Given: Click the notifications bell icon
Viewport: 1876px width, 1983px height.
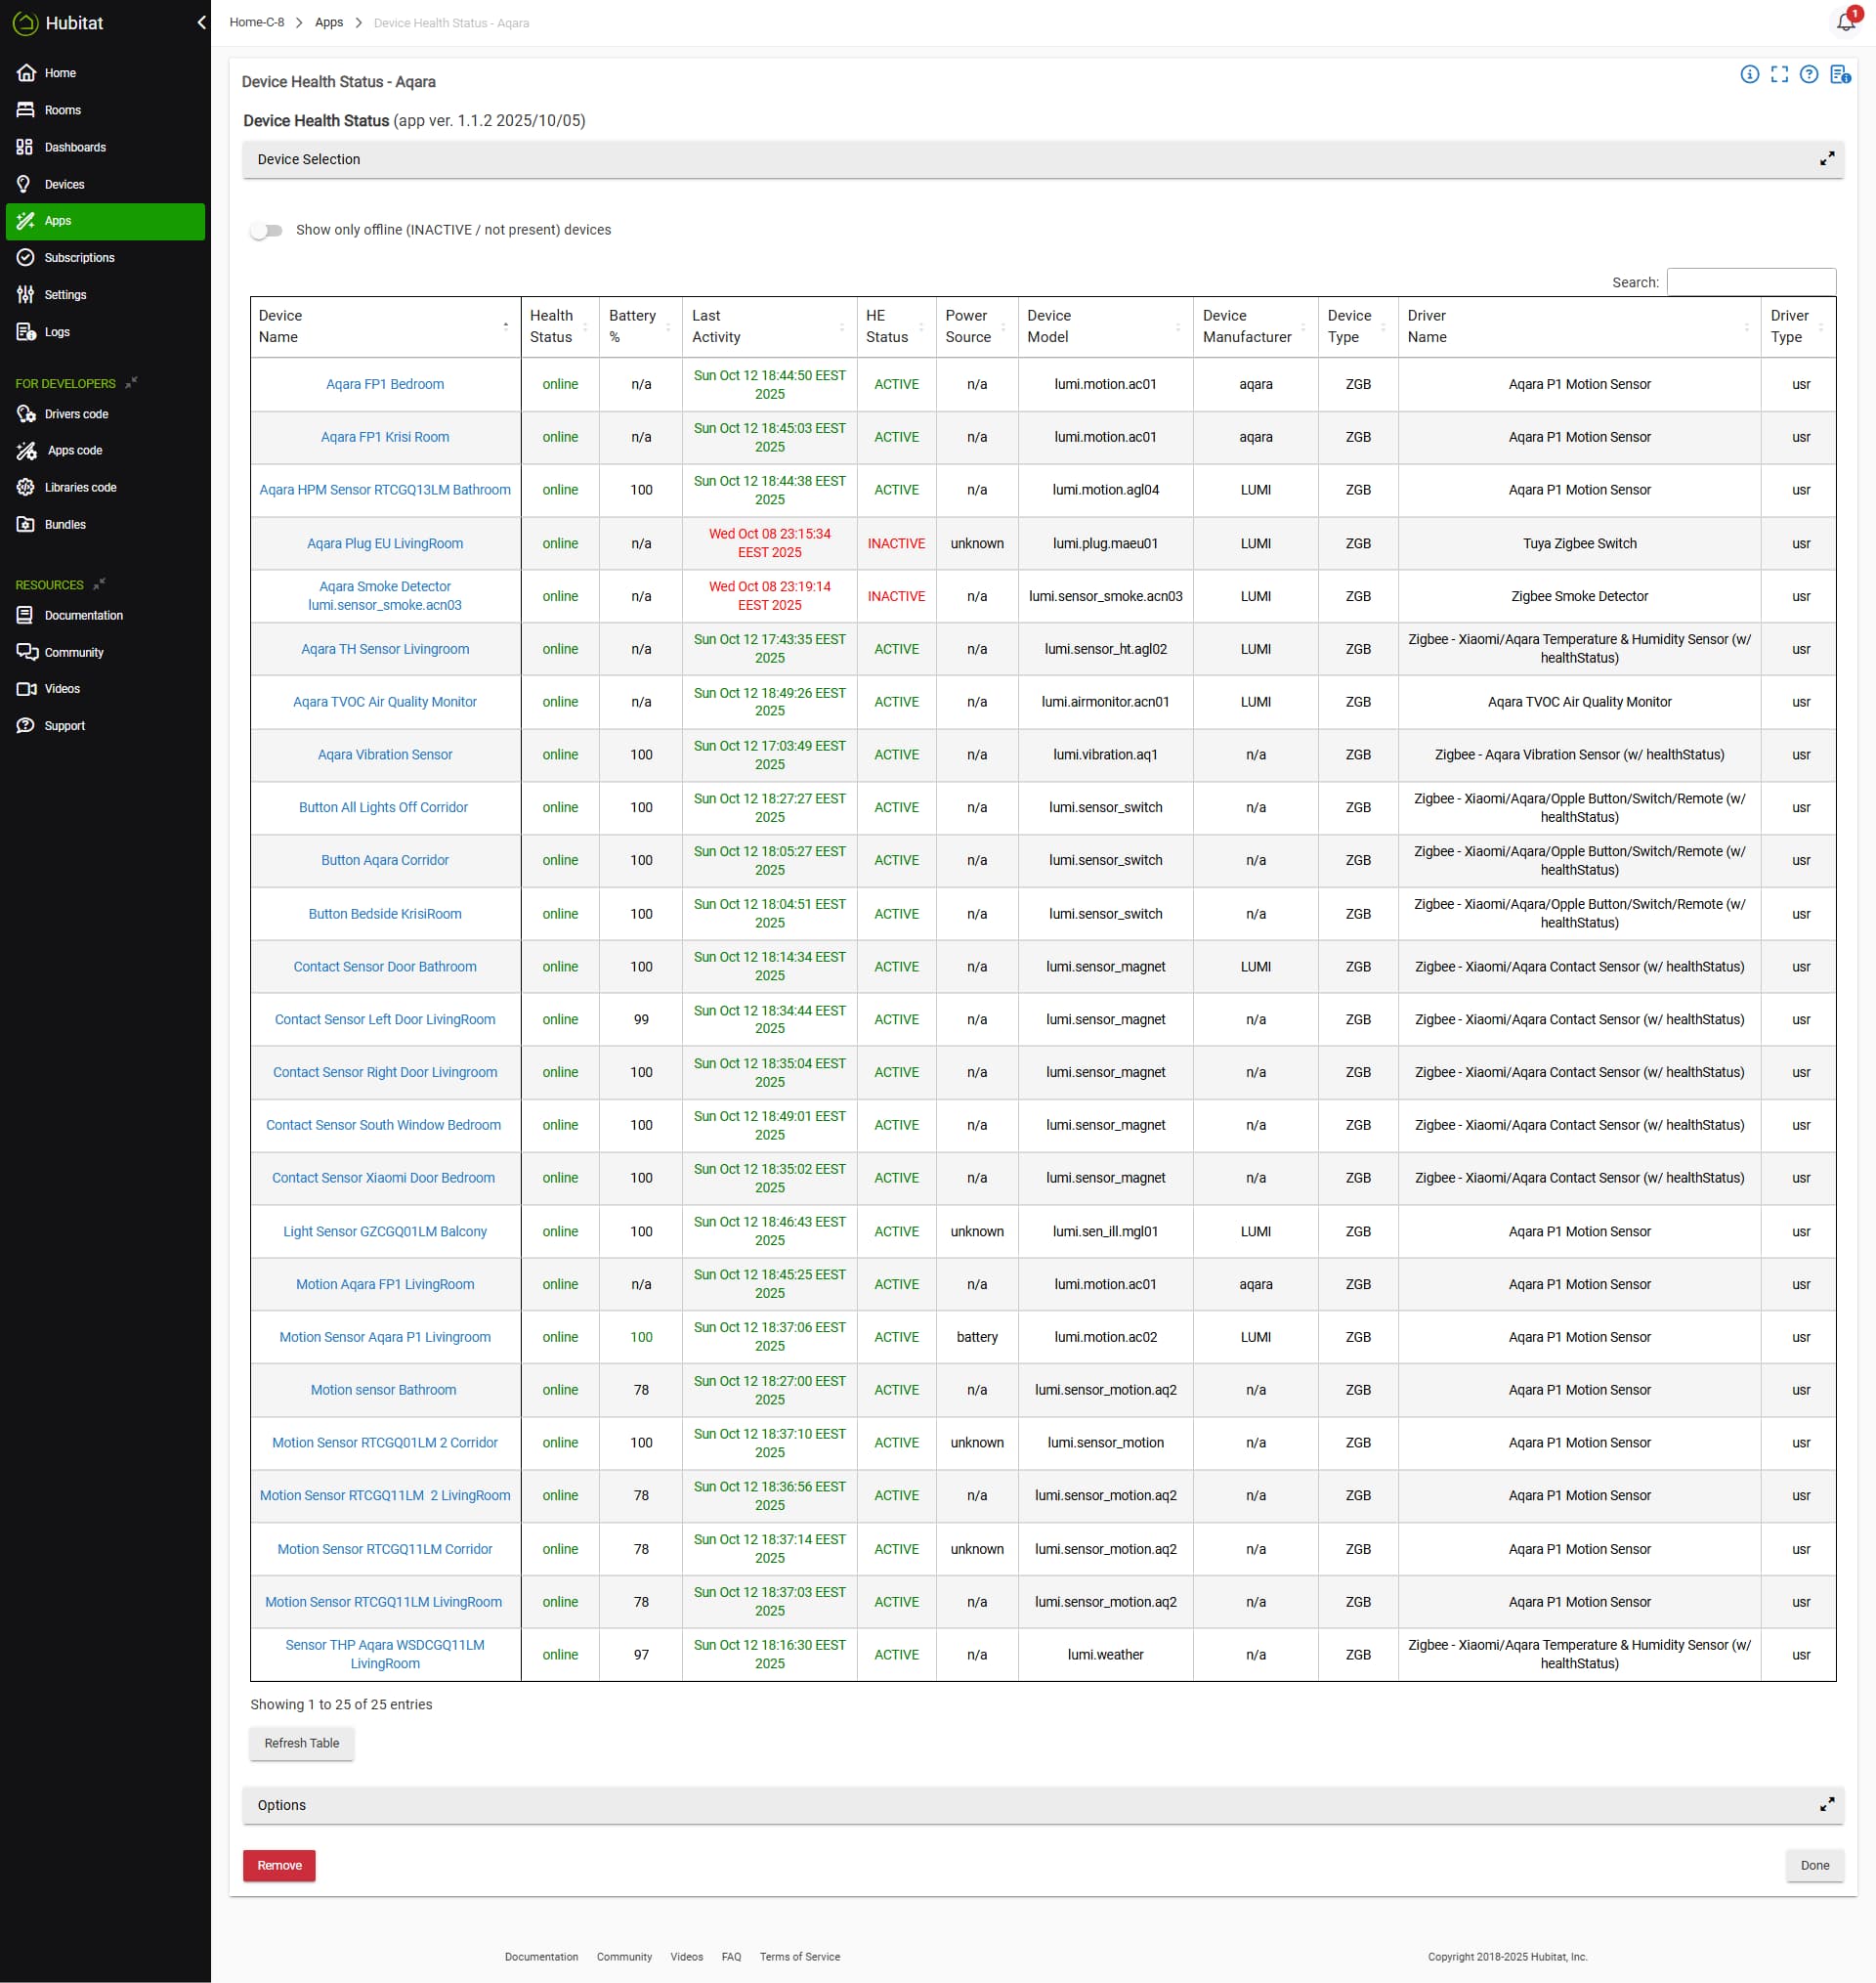Looking at the screenshot, I should point(1846,22).
